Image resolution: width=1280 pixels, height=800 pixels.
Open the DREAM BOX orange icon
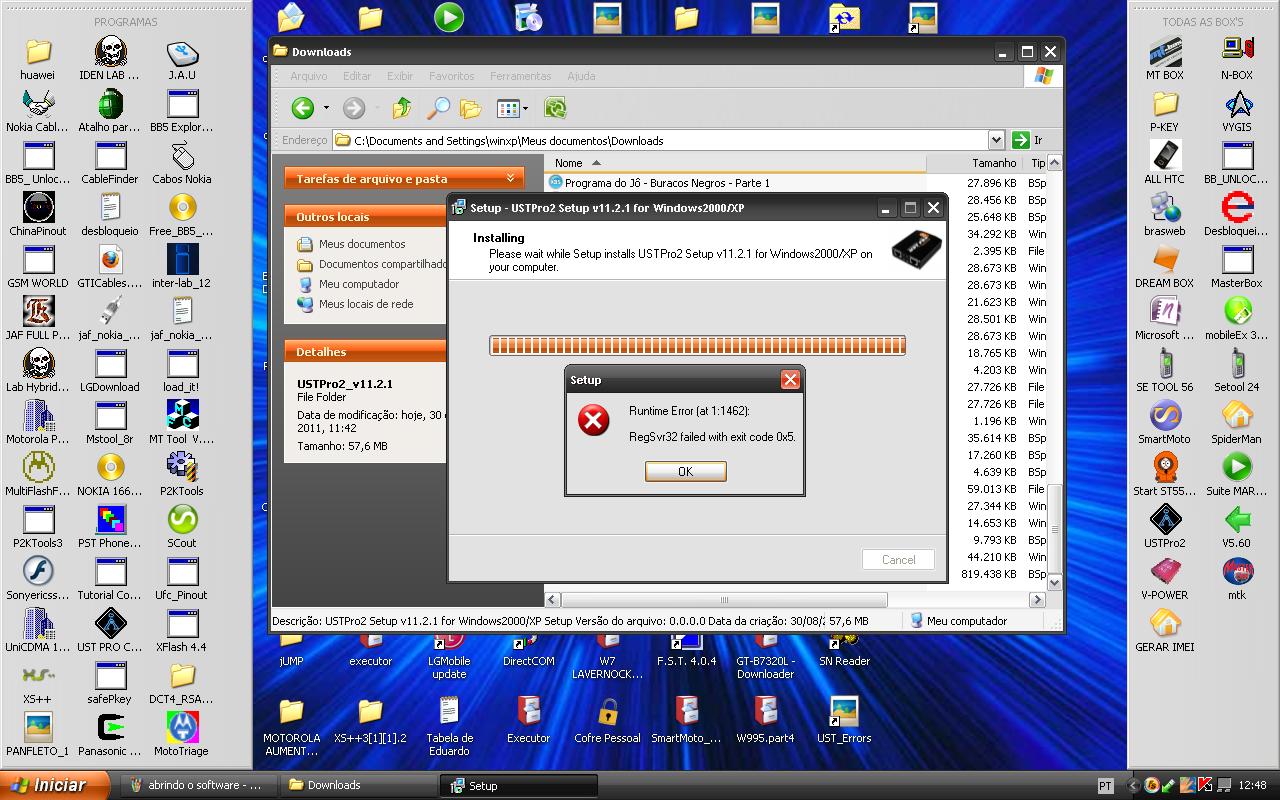click(x=1165, y=268)
